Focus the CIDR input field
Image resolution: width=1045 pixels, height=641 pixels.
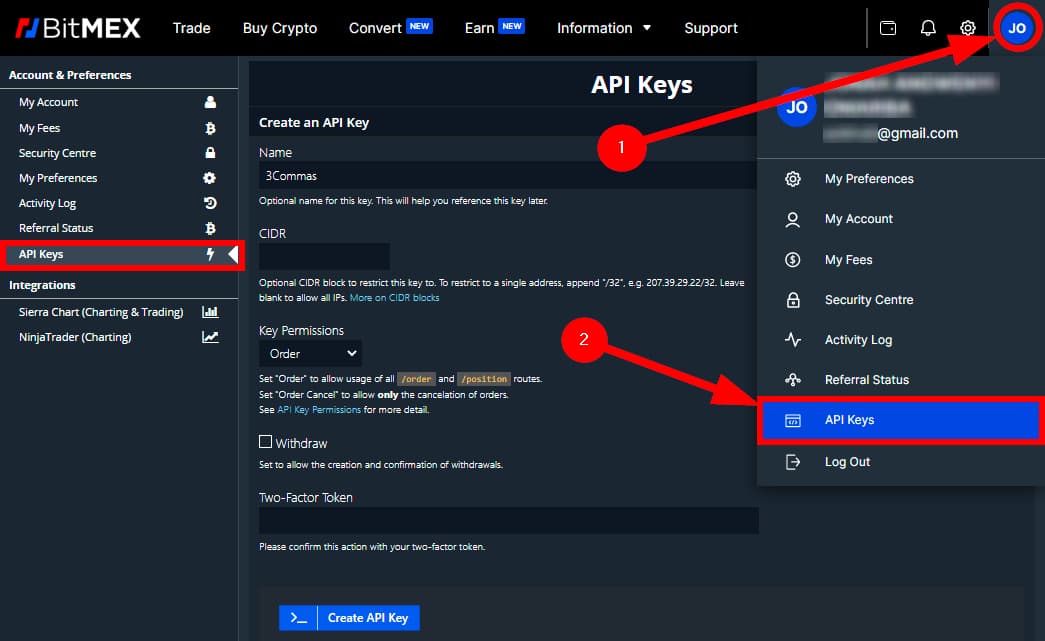325,257
